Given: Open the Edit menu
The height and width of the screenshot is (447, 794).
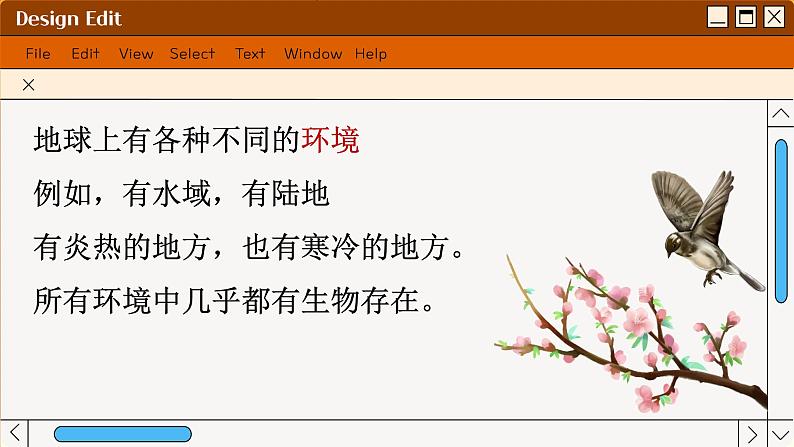Looking at the screenshot, I should tap(85, 54).
